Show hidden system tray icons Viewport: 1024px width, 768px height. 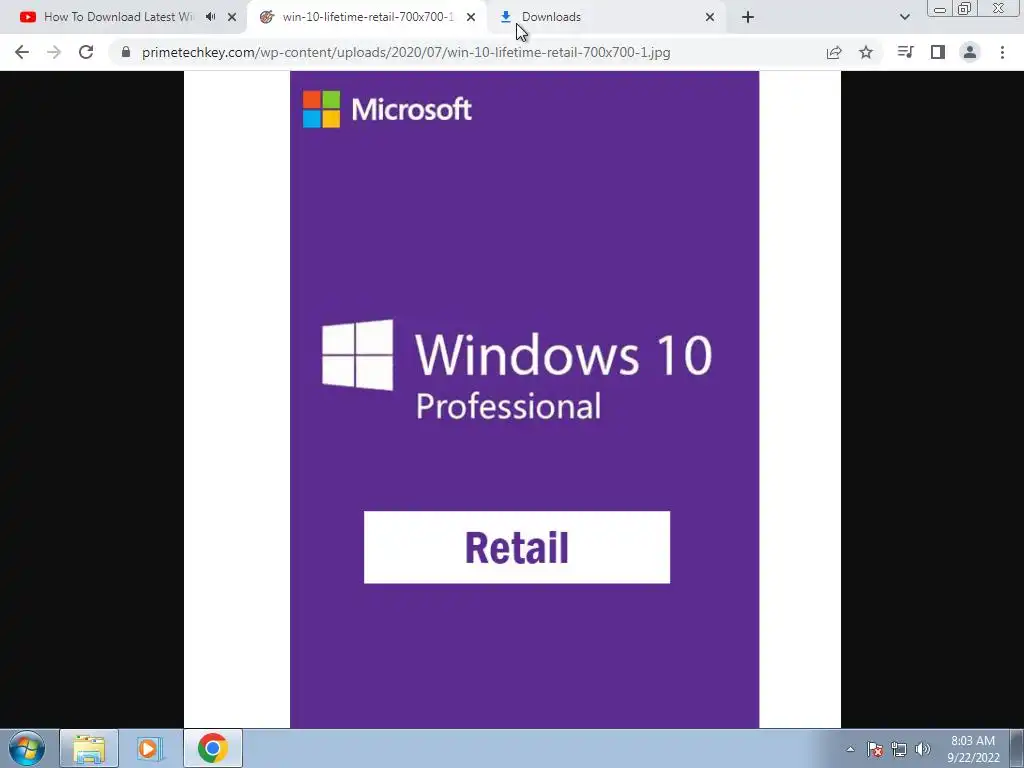[850, 749]
